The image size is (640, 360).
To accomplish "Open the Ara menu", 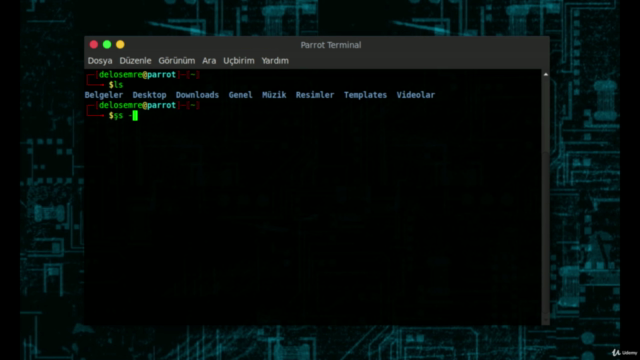I will point(209,61).
